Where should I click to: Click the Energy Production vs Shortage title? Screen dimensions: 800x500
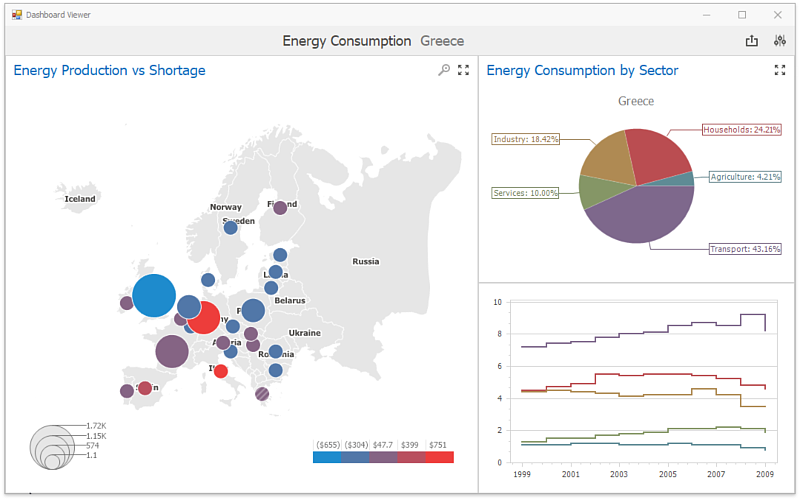(109, 70)
